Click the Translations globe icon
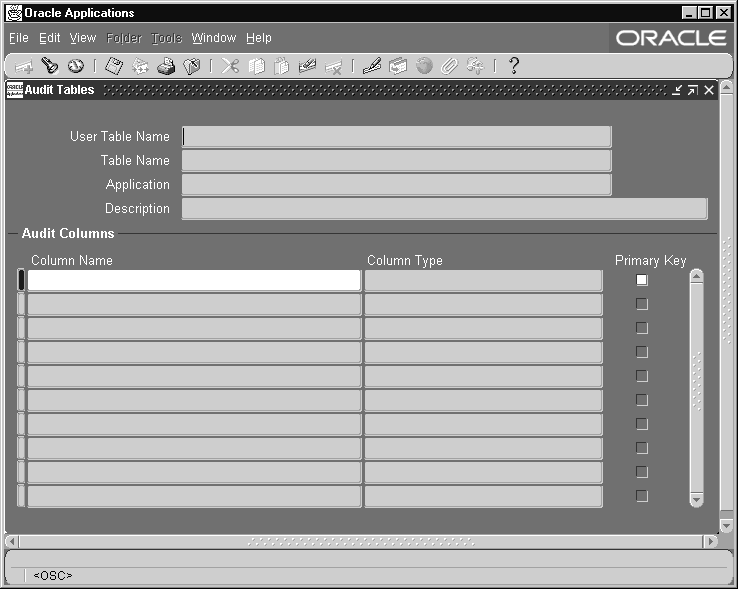738x589 pixels. pyautogui.click(x=424, y=66)
